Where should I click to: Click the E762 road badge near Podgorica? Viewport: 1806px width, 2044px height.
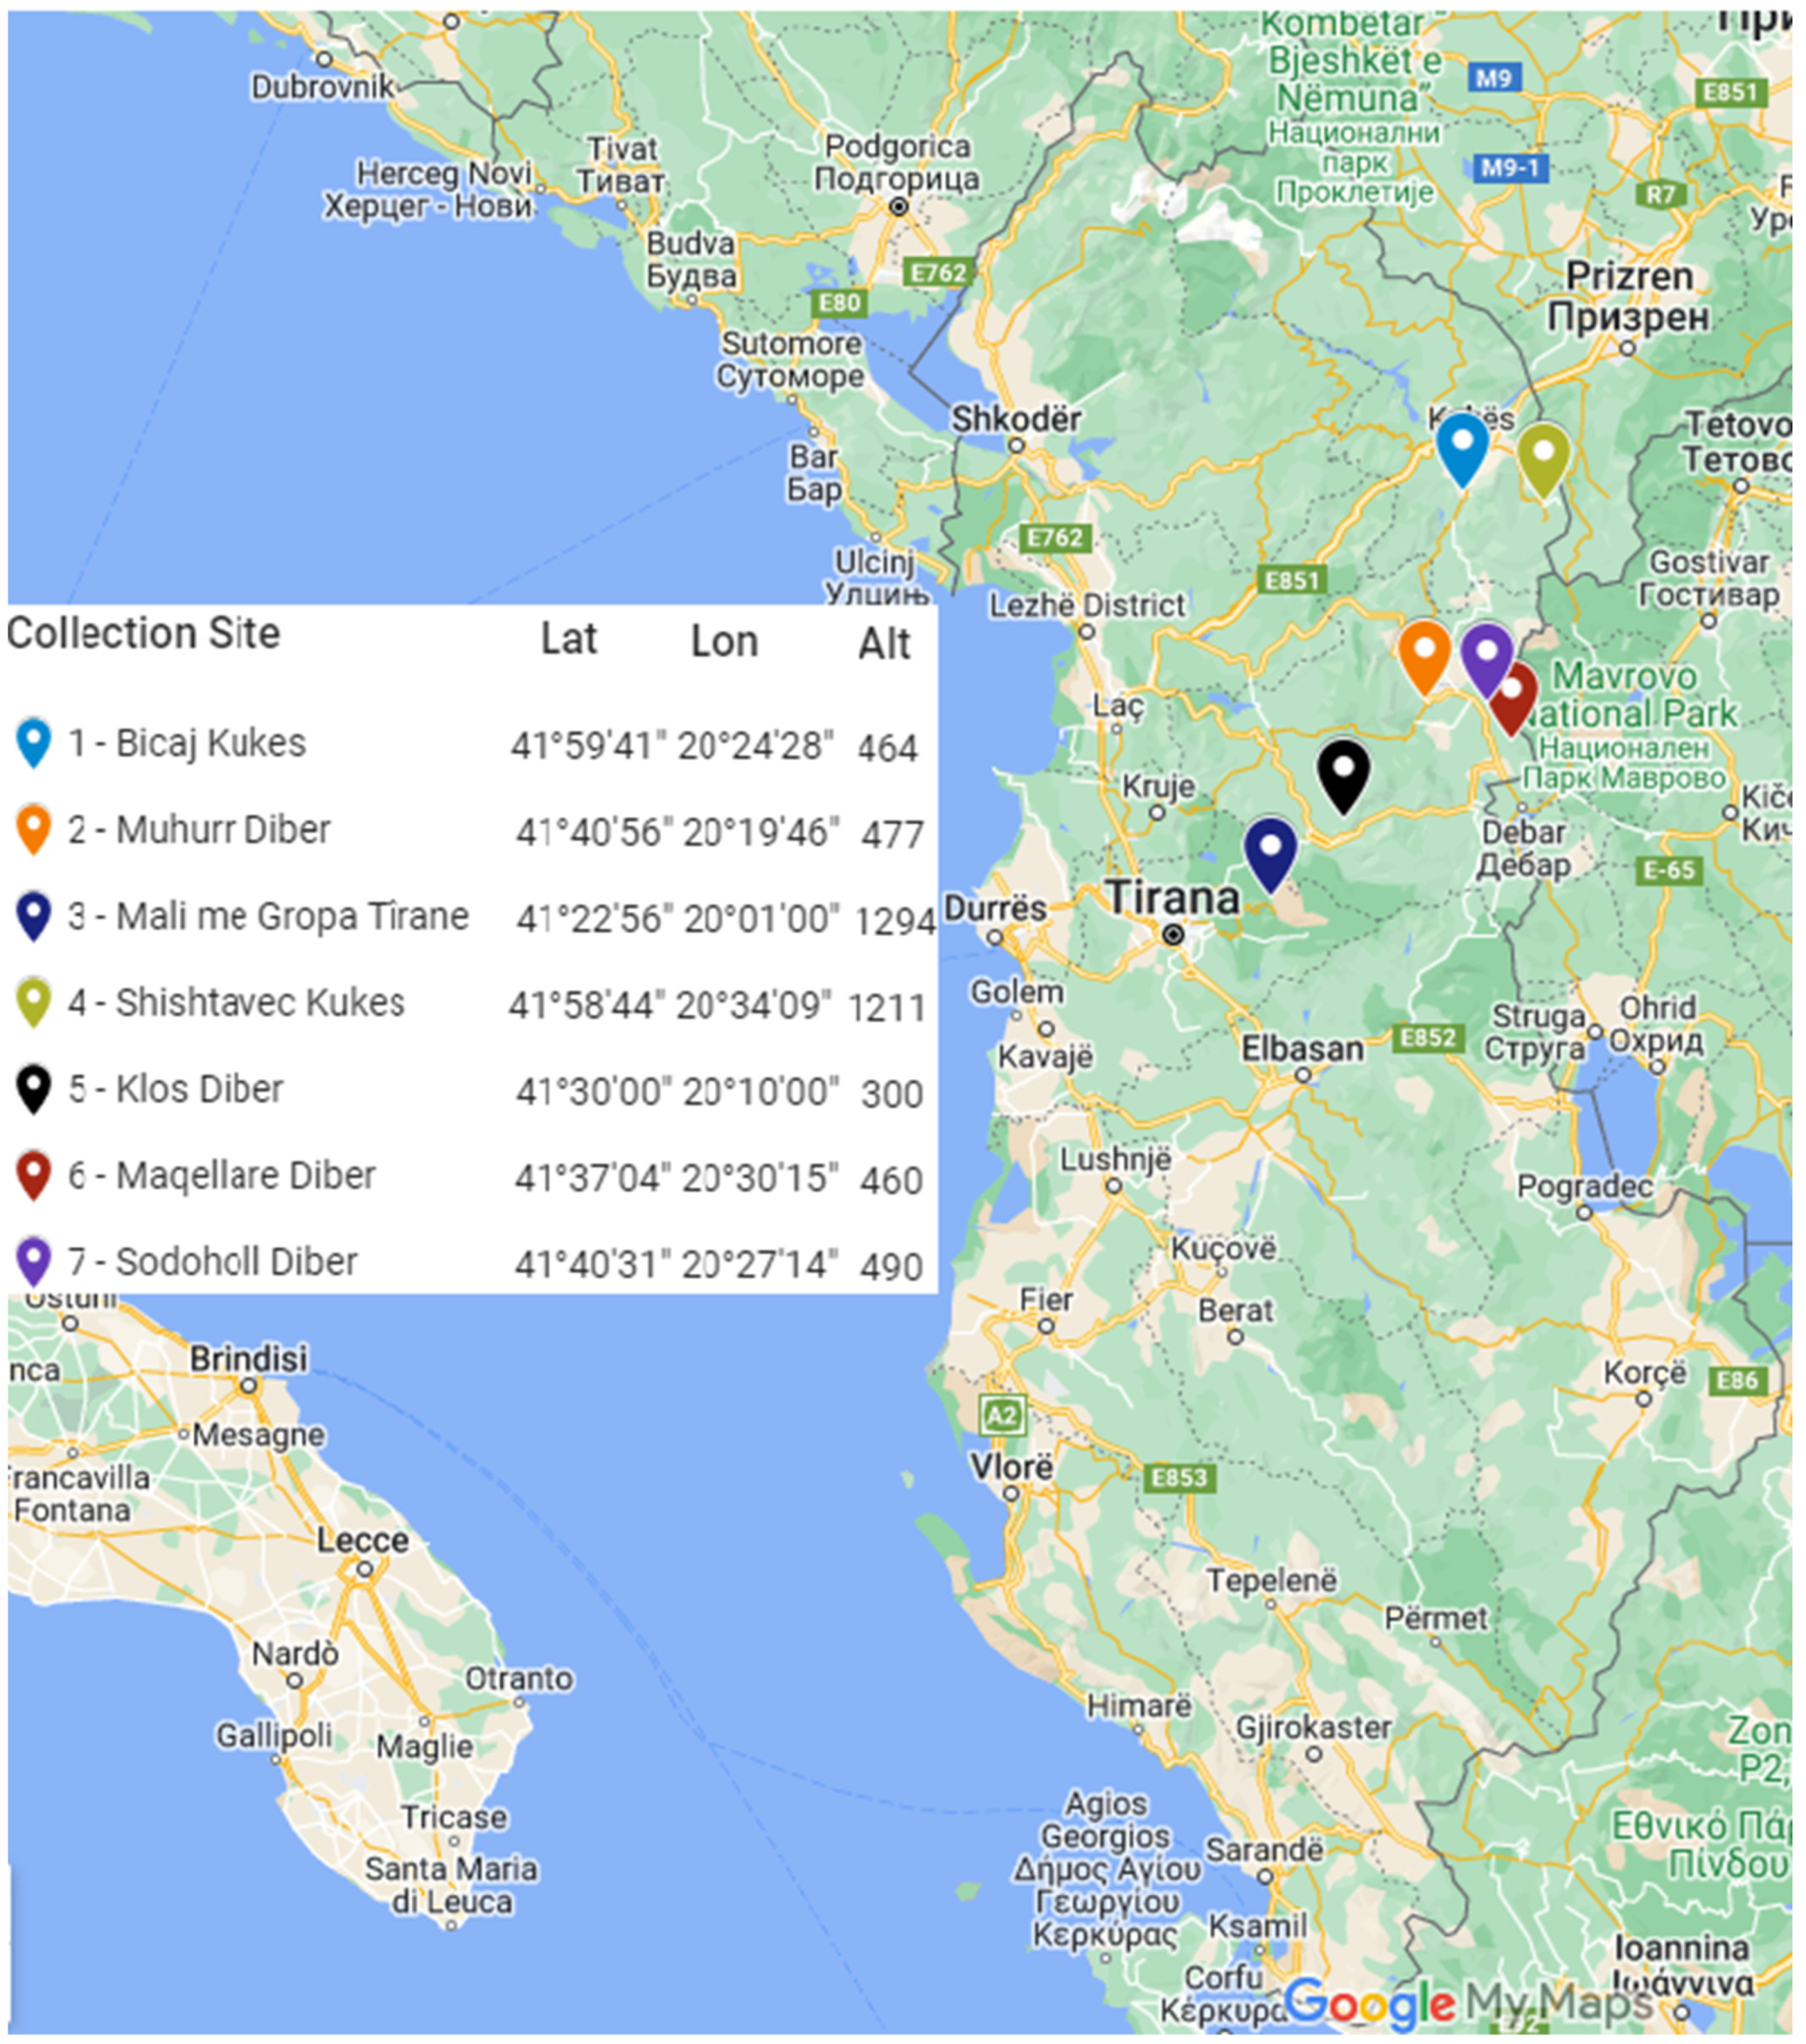pos(937,272)
